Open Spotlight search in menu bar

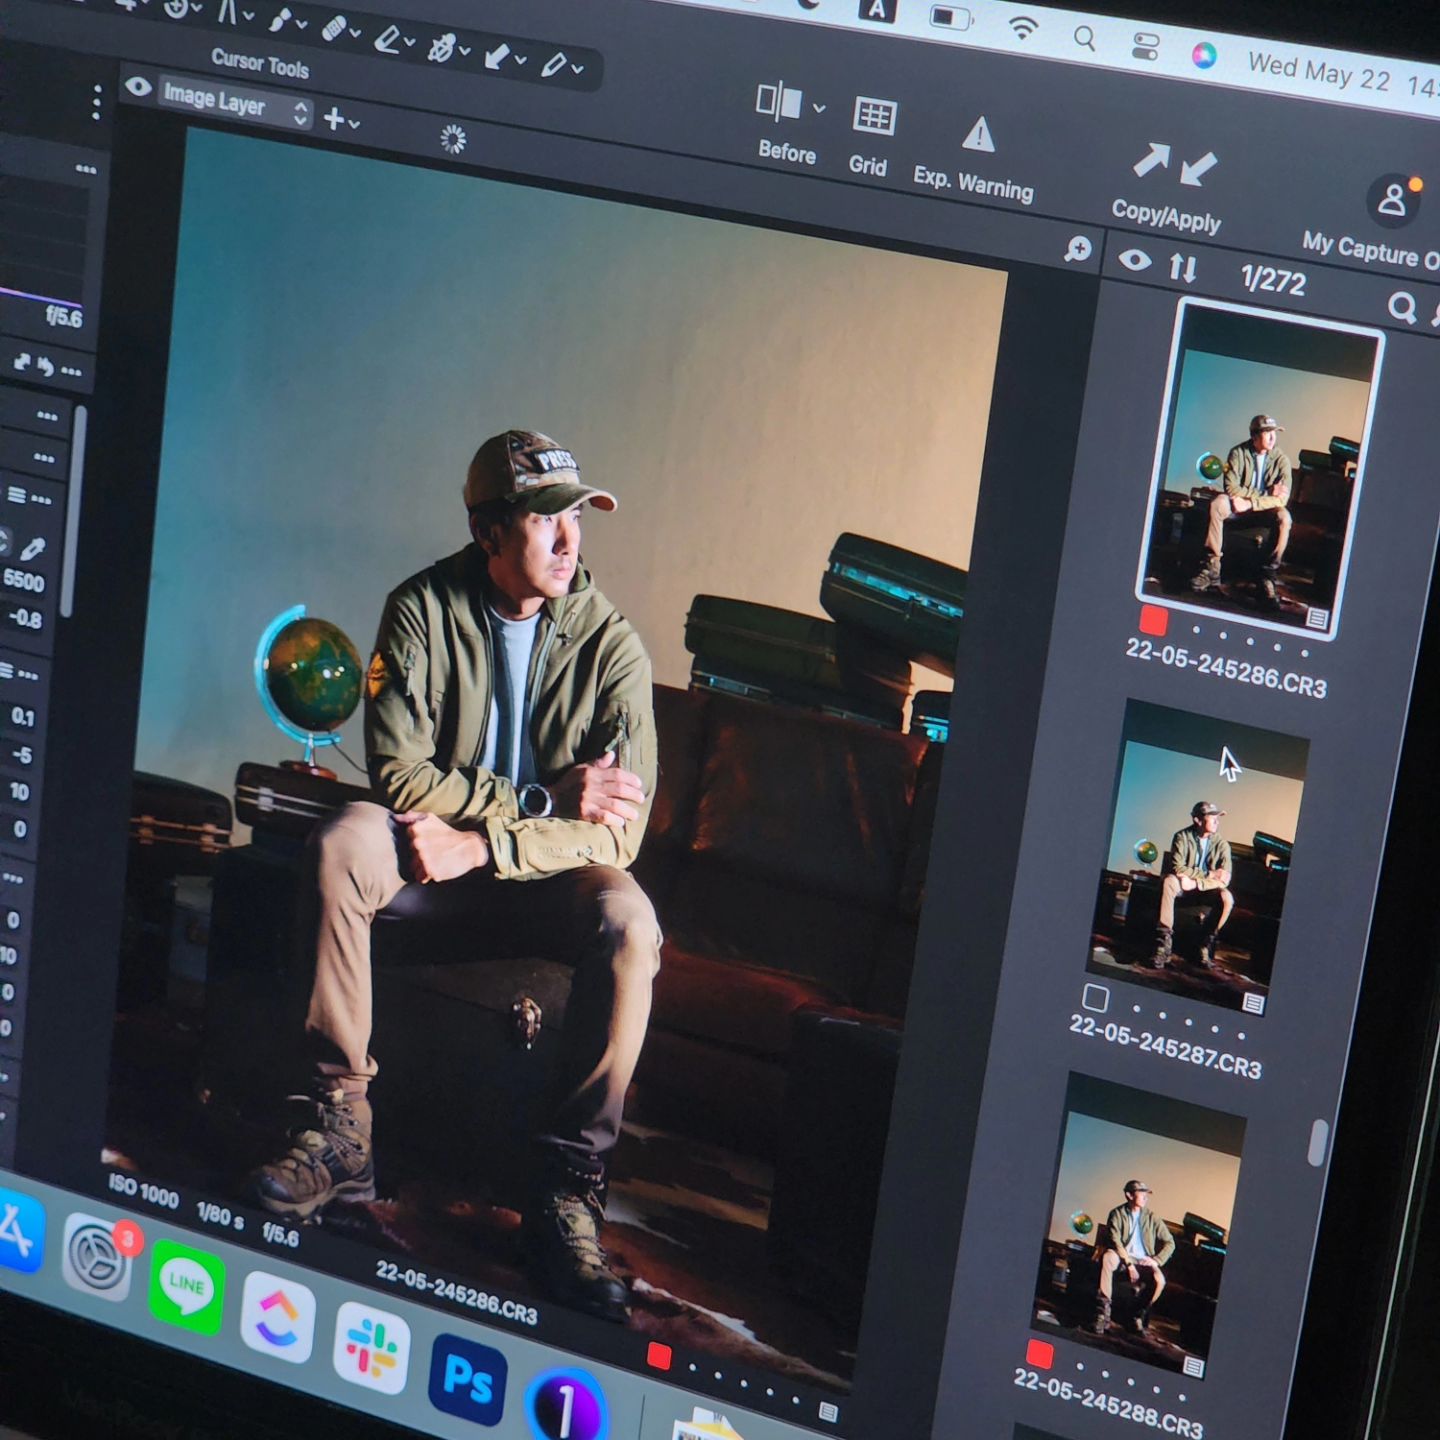[x=1084, y=38]
